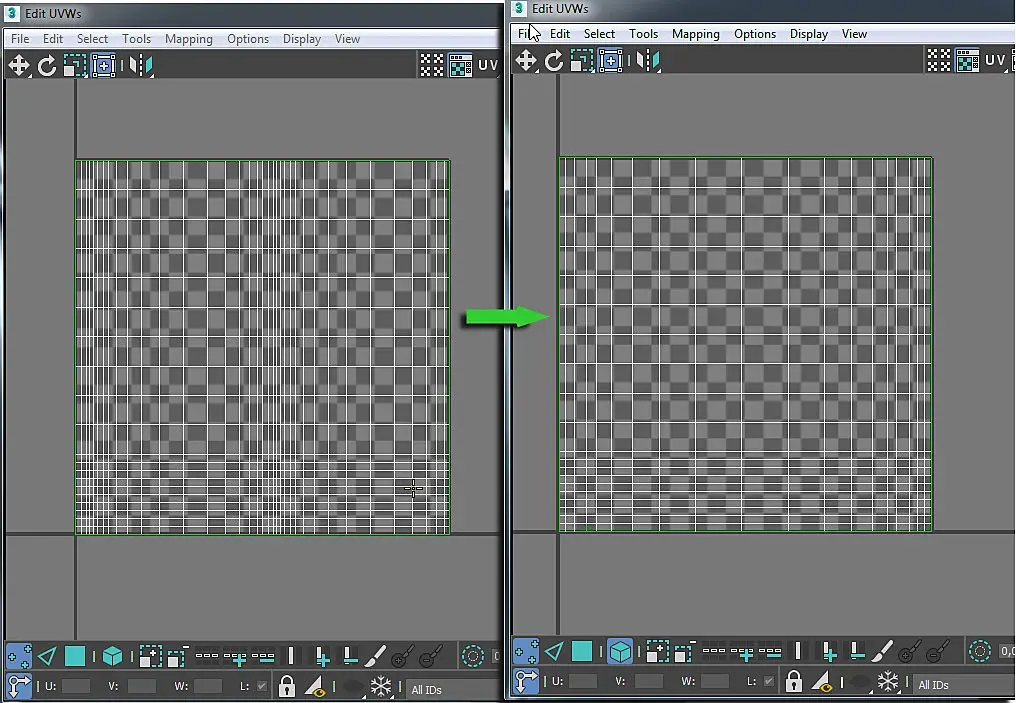Click Mirror tool in left window toolbar

point(141,65)
